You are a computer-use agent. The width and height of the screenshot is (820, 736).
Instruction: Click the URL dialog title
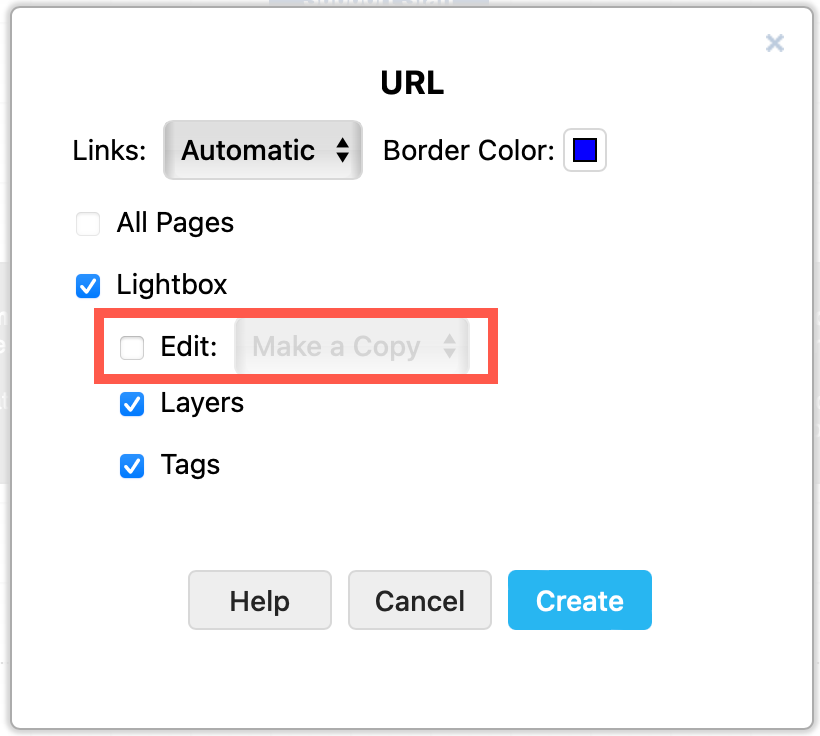pos(411,84)
